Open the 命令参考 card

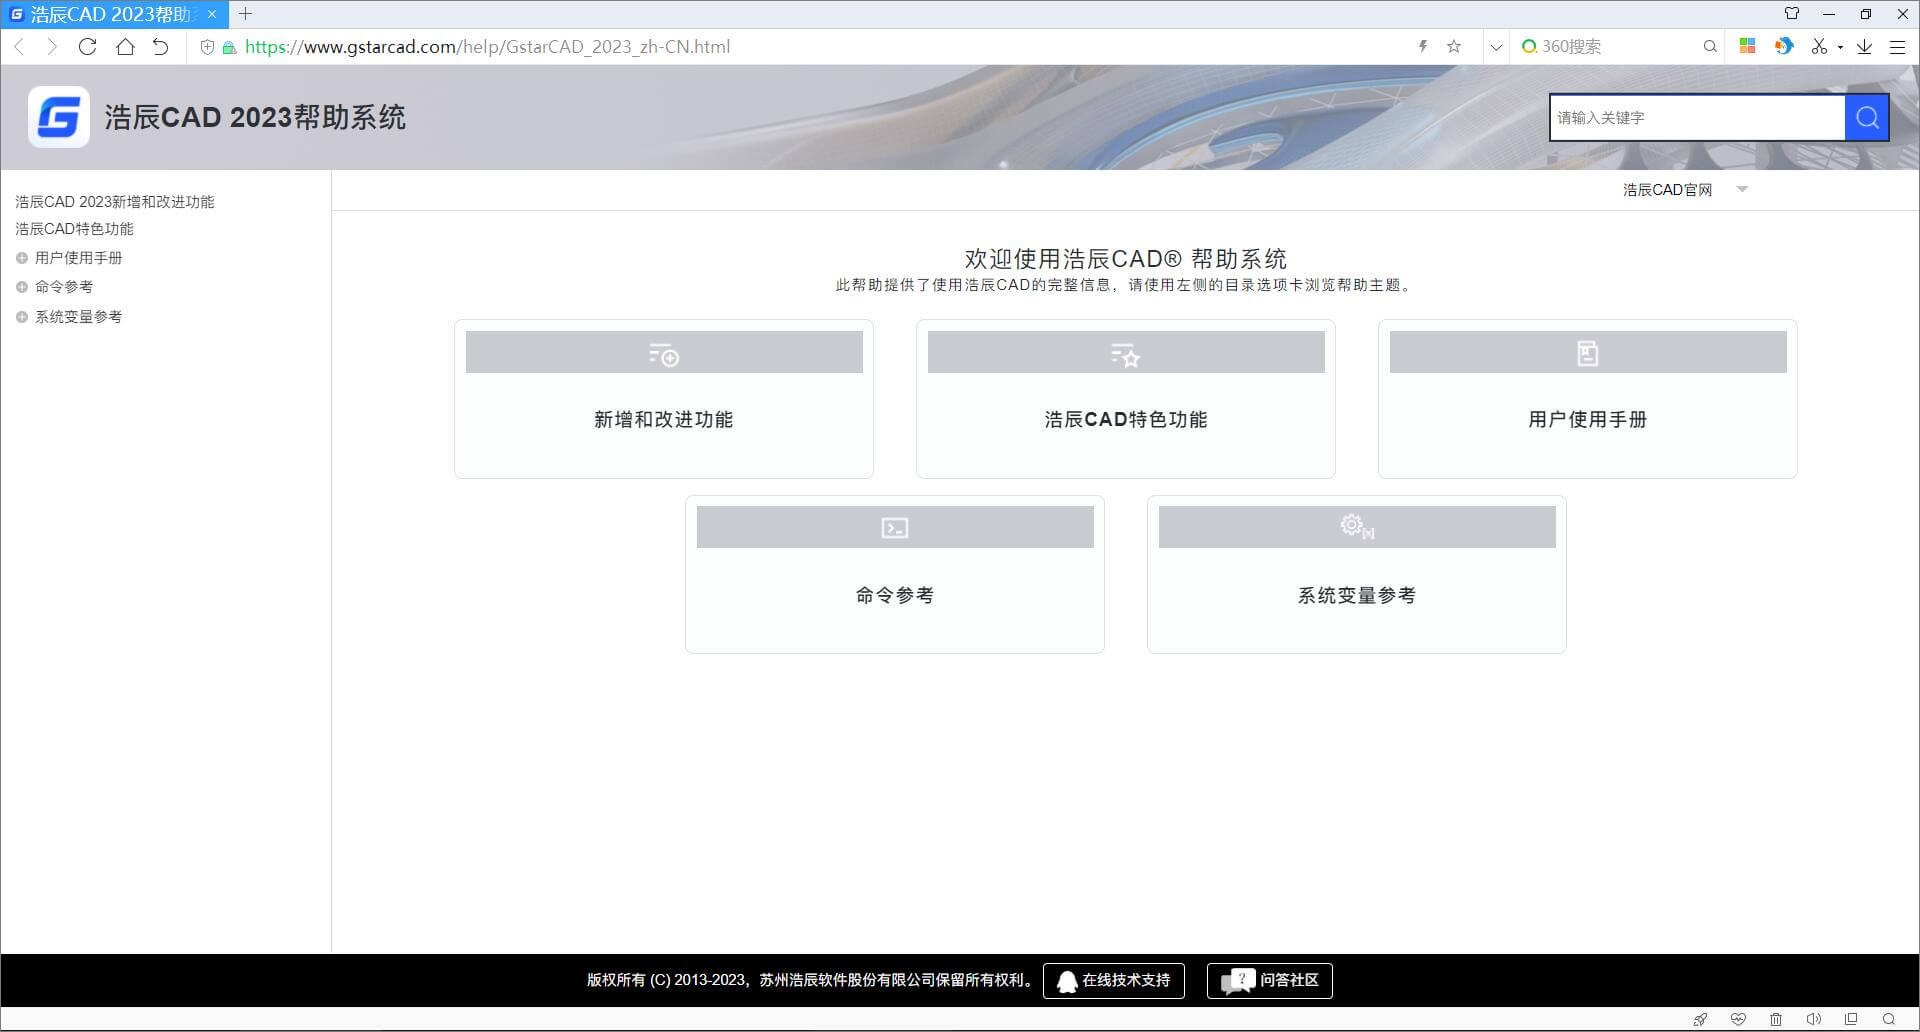pos(895,575)
